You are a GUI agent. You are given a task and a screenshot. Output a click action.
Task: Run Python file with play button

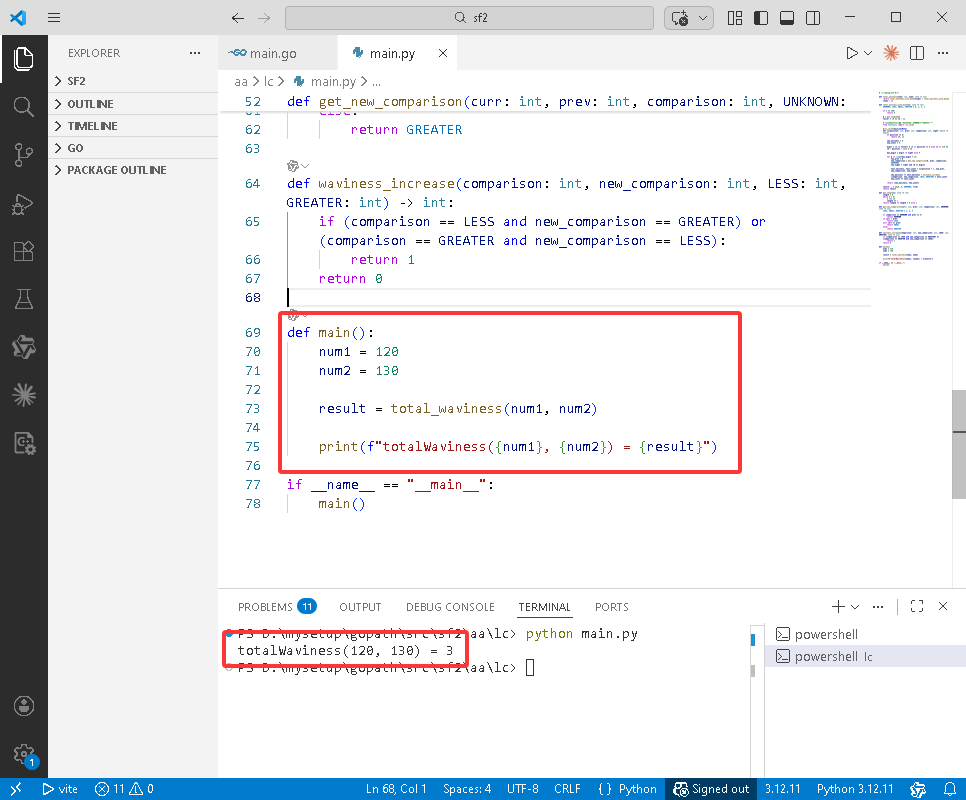(x=851, y=53)
